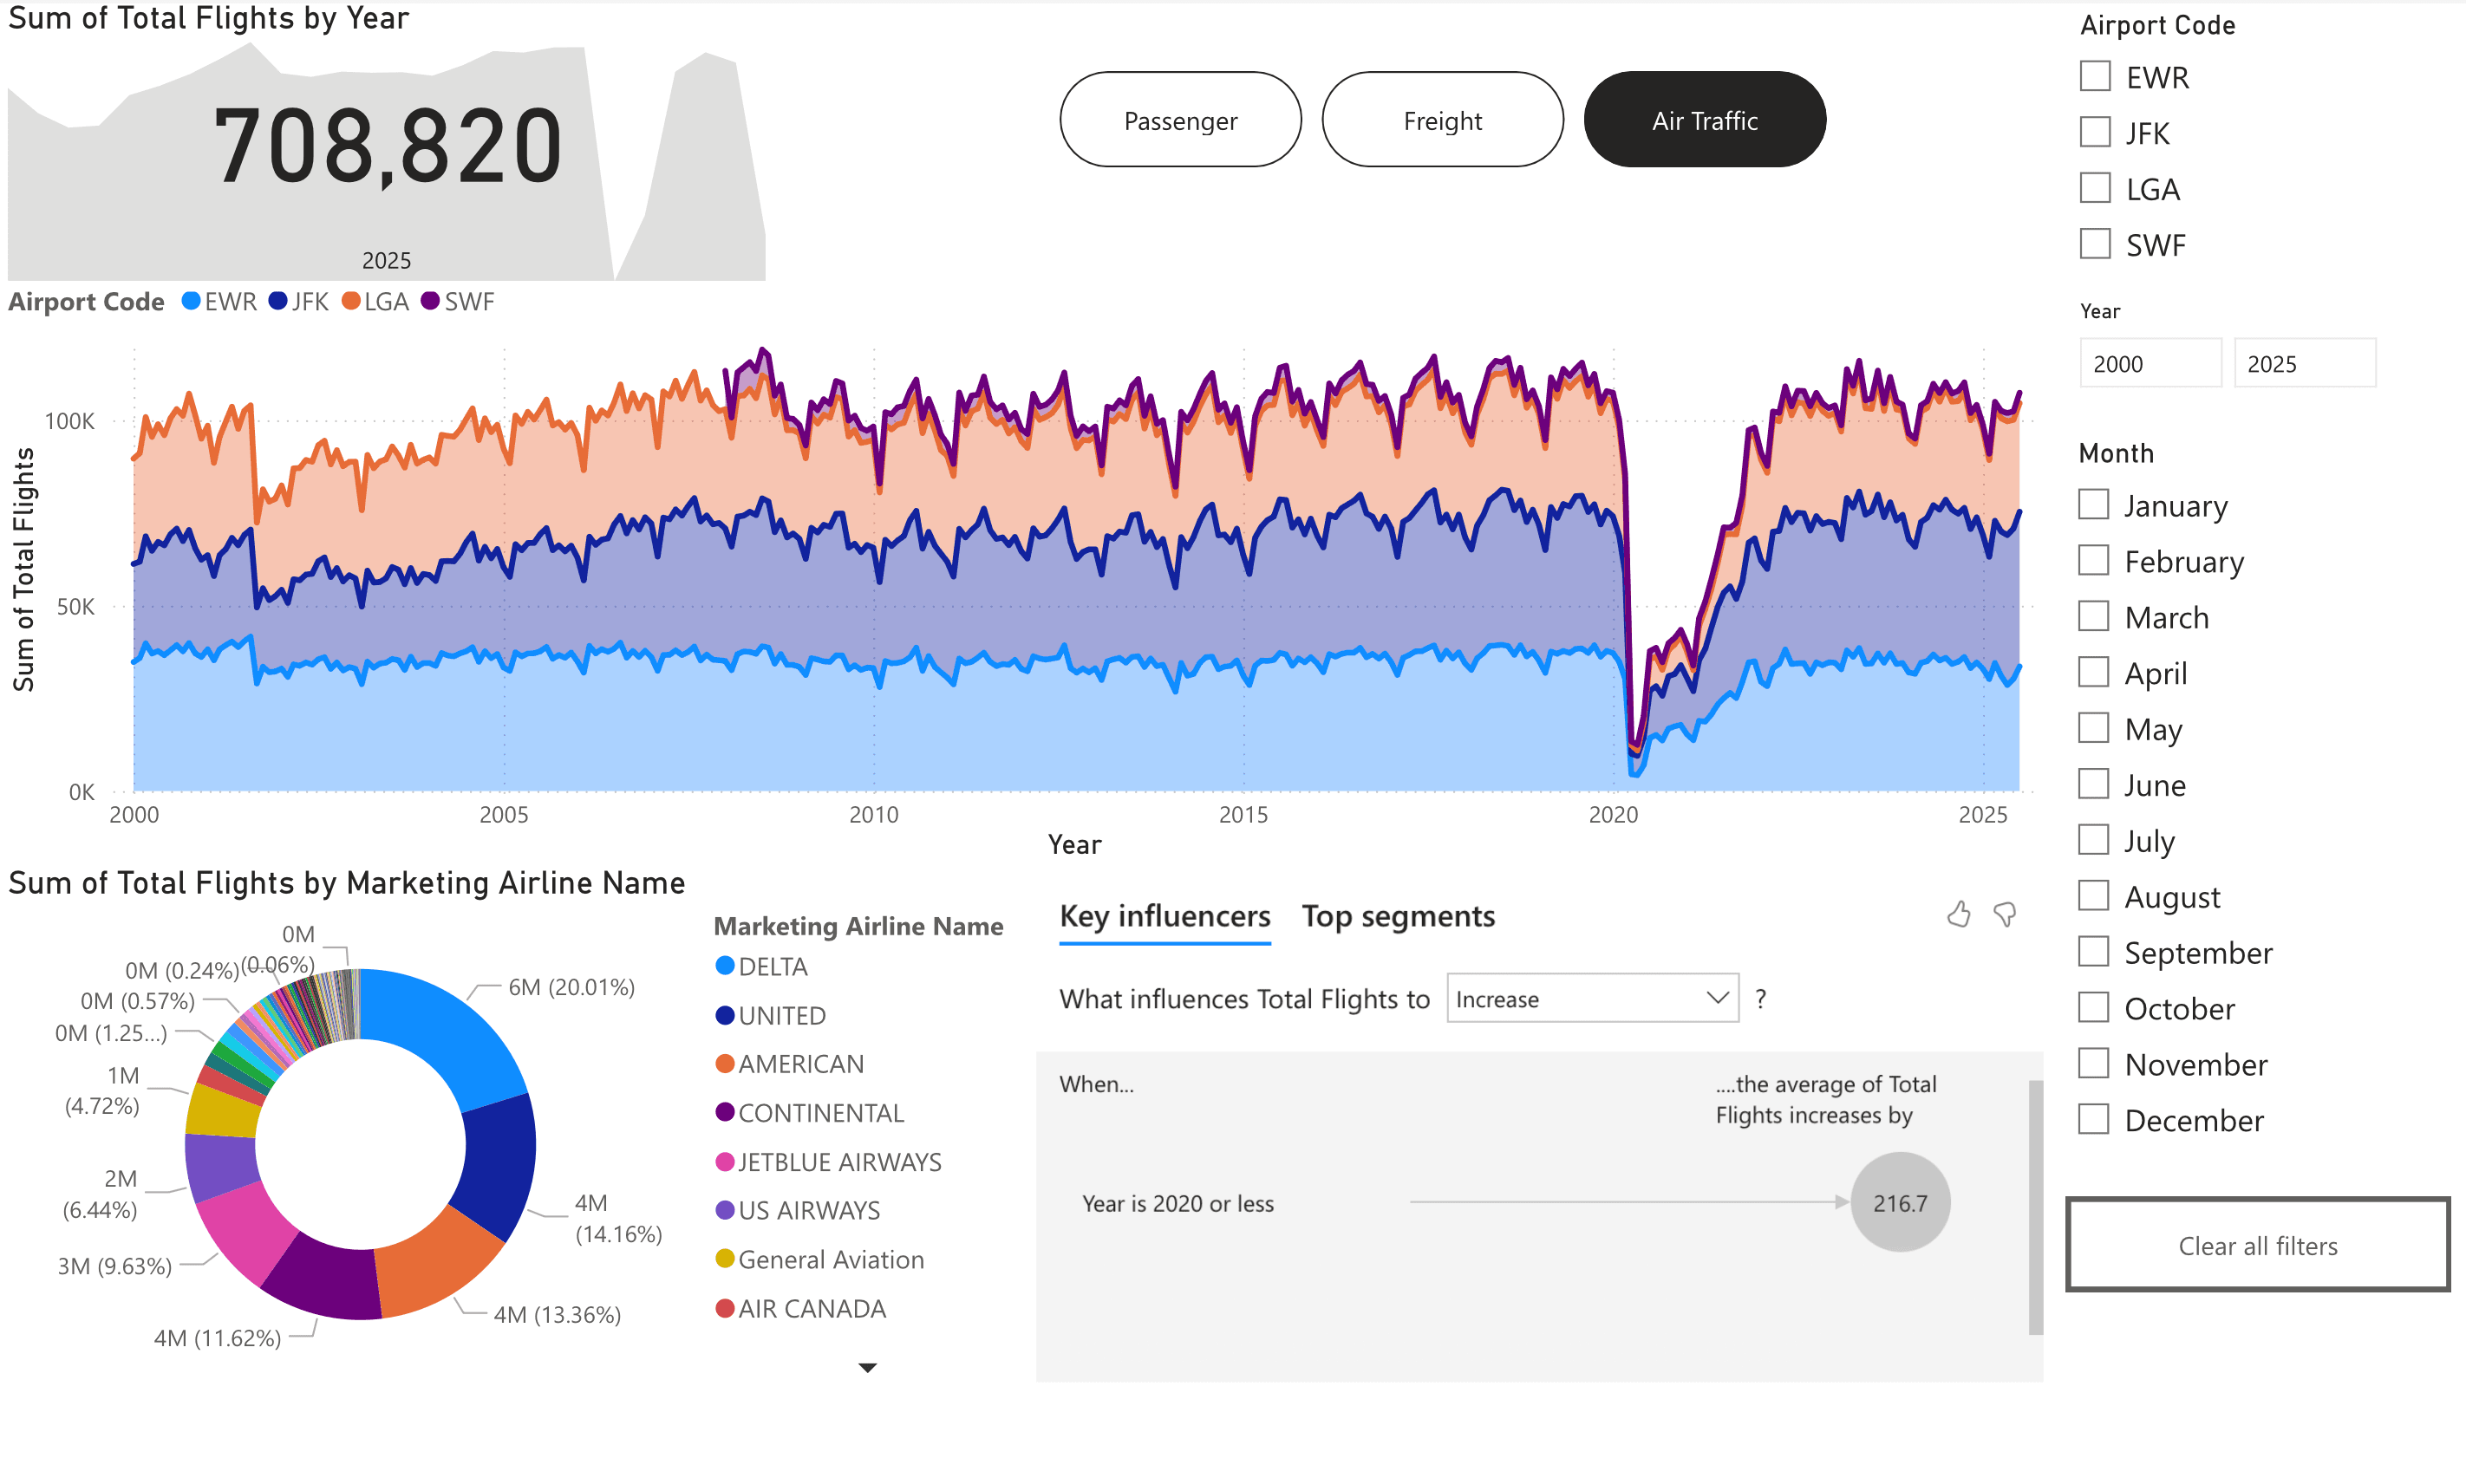The image size is (2466, 1484).
Task: Click the SWF legend marker in line chart
Action: 430,301
